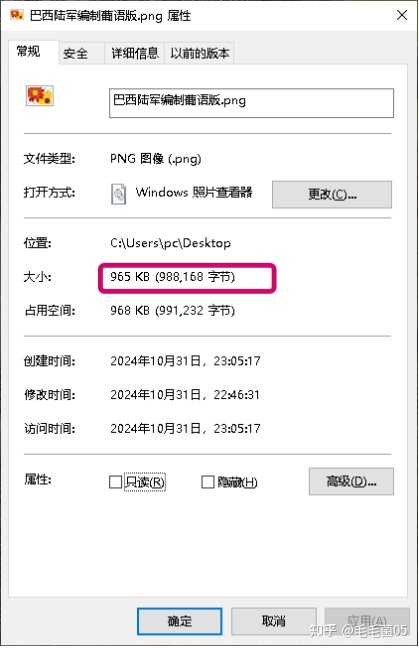
Task: Click the filename text field
Action: [251, 103]
